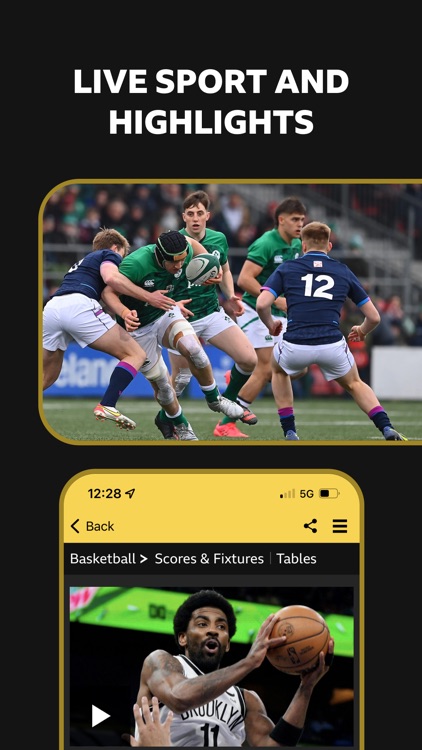
Task: Open the Basketball section link
Action: coord(103,559)
